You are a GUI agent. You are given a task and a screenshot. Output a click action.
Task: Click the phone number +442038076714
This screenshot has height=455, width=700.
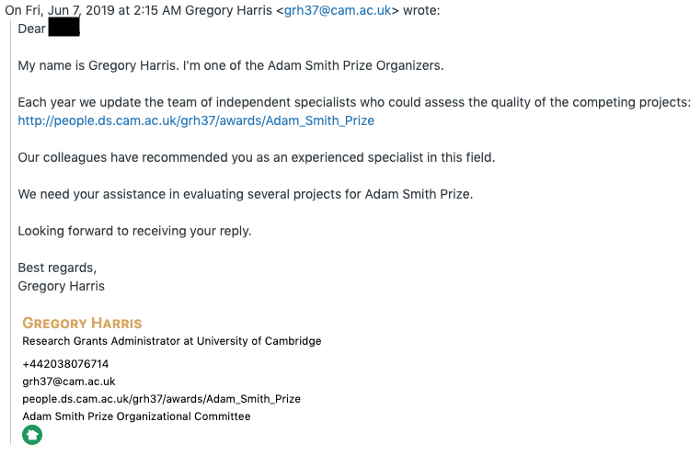point(66,364)
